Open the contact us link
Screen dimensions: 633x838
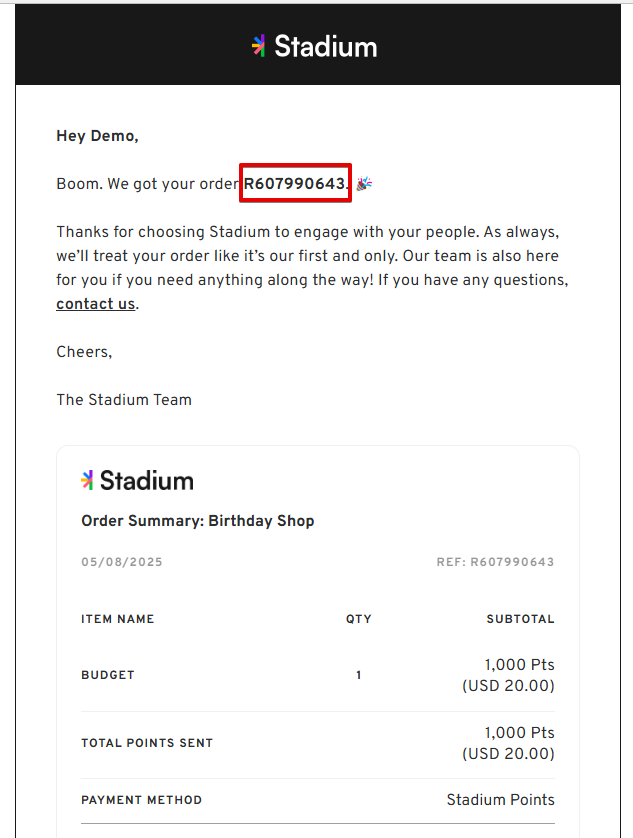point(96,304)
